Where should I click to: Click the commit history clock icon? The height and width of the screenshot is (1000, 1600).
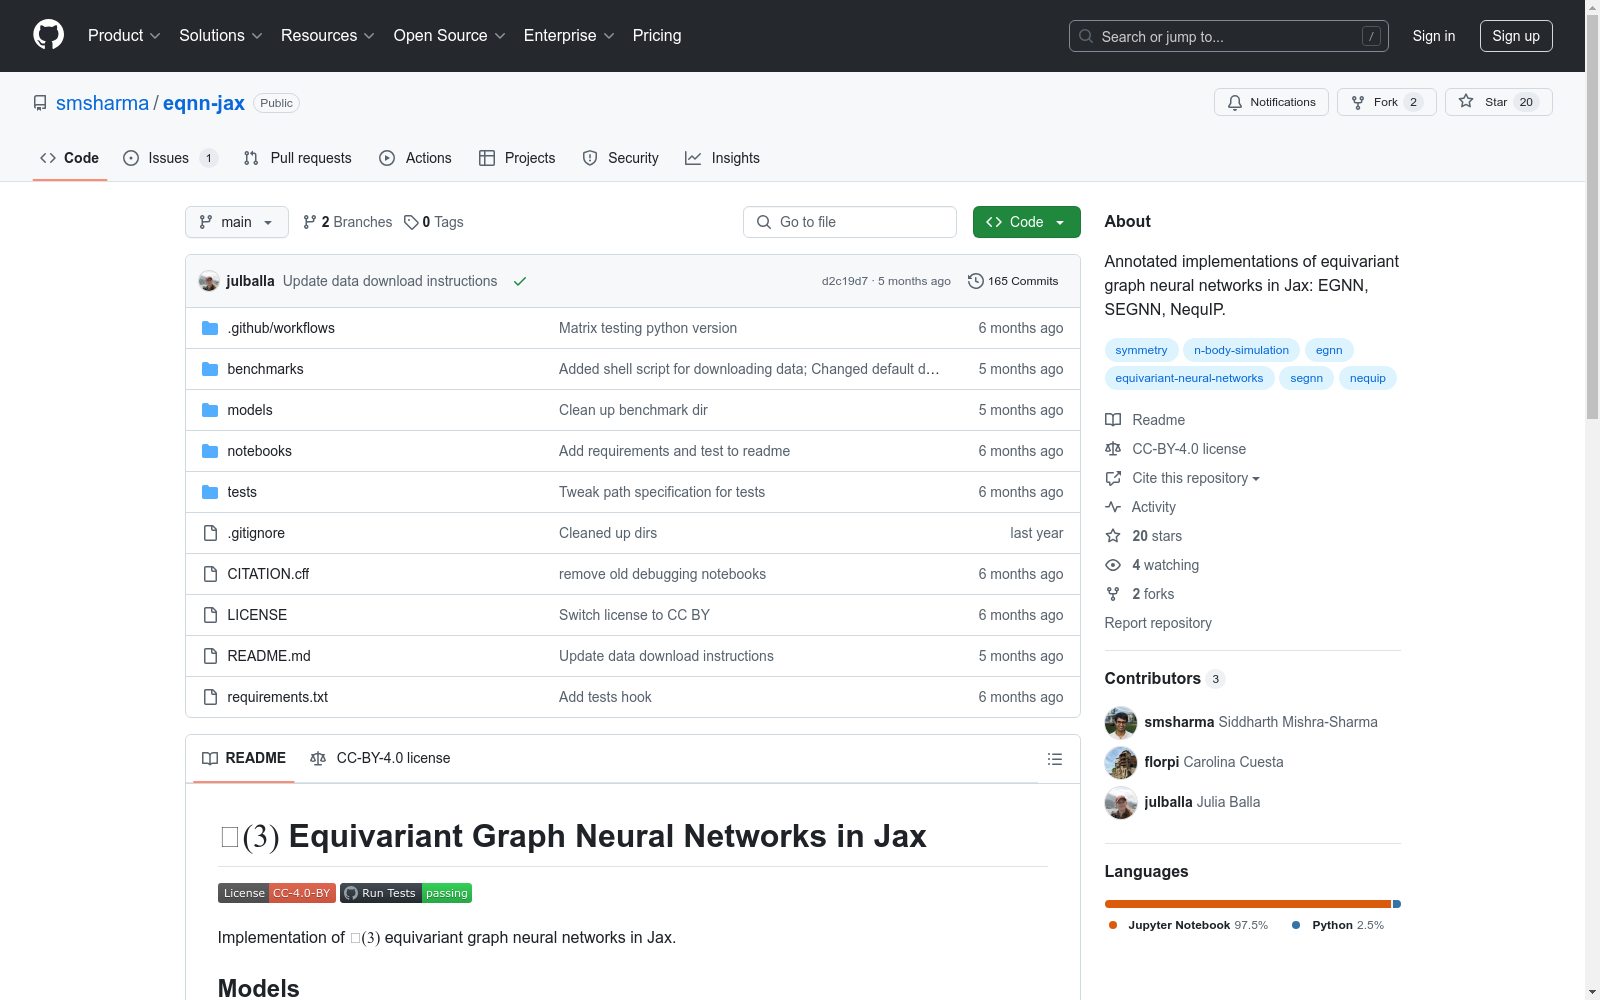(x=976, y=281)
